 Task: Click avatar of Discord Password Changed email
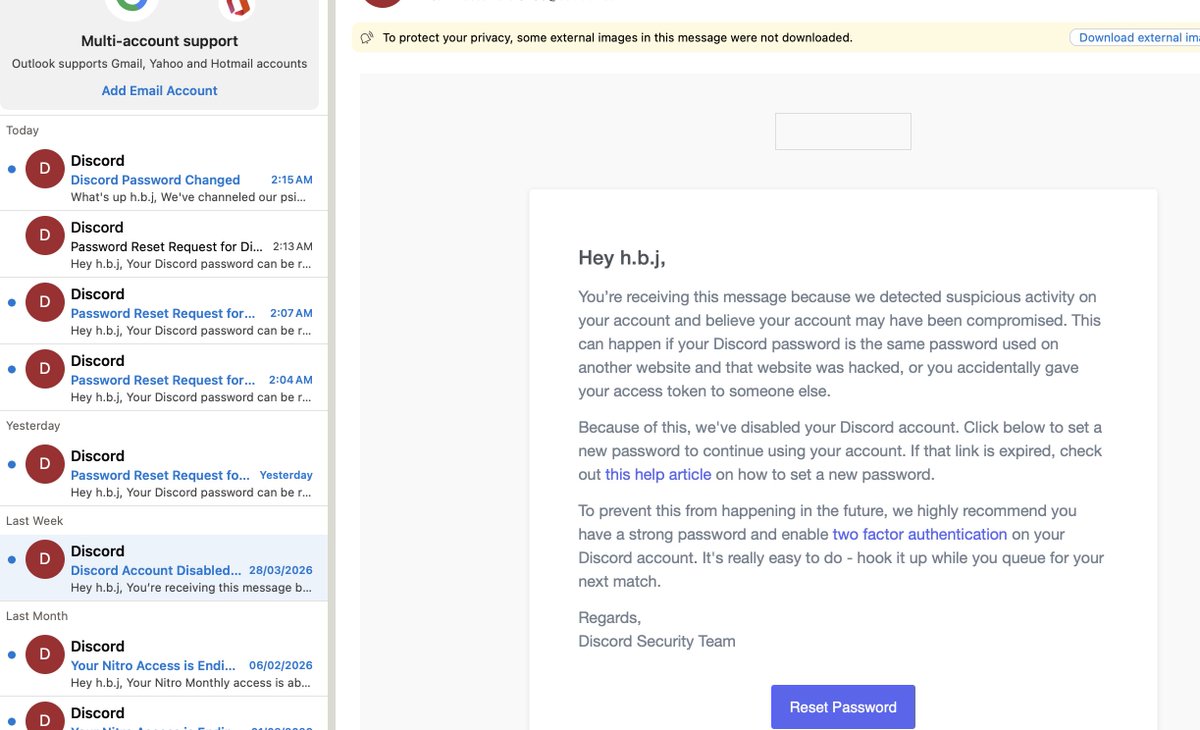pyautogui.click(x=45, y=170)
